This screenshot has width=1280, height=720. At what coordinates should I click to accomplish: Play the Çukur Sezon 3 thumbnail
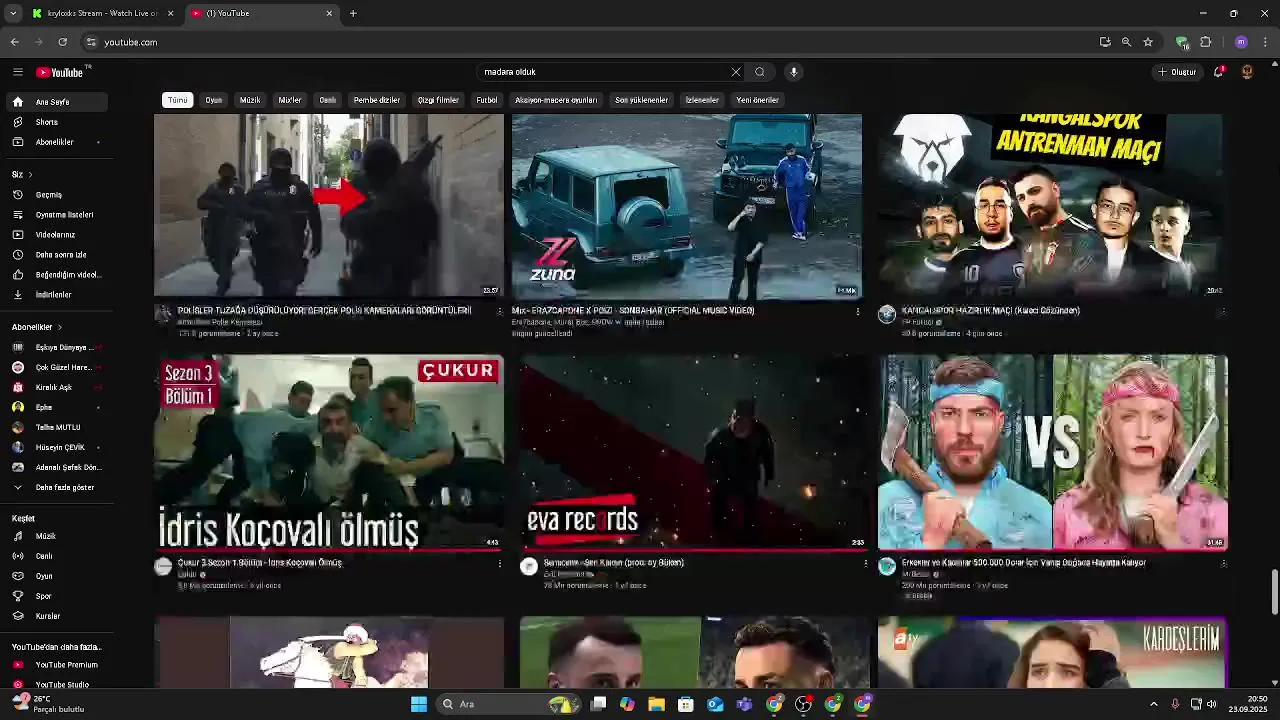pos(329,452)
